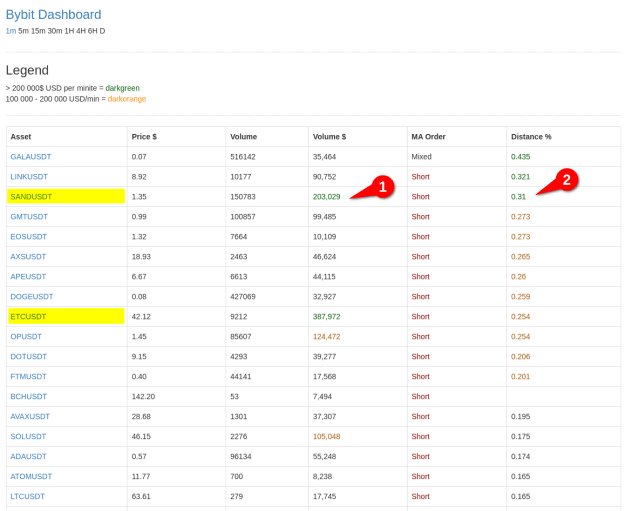Click the 0.321 distance value
Screen dimensions: 625x511
point(521,177)
